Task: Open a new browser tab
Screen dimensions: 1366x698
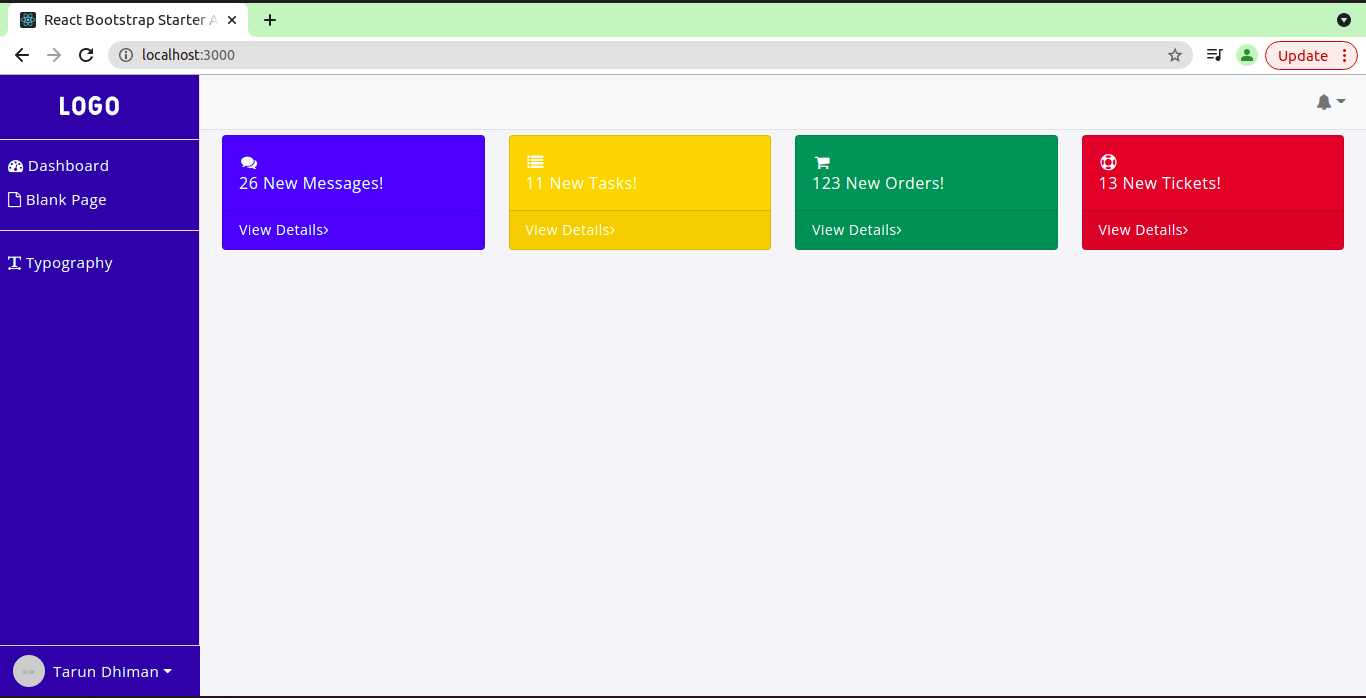Action: click(x=270, y=20)
